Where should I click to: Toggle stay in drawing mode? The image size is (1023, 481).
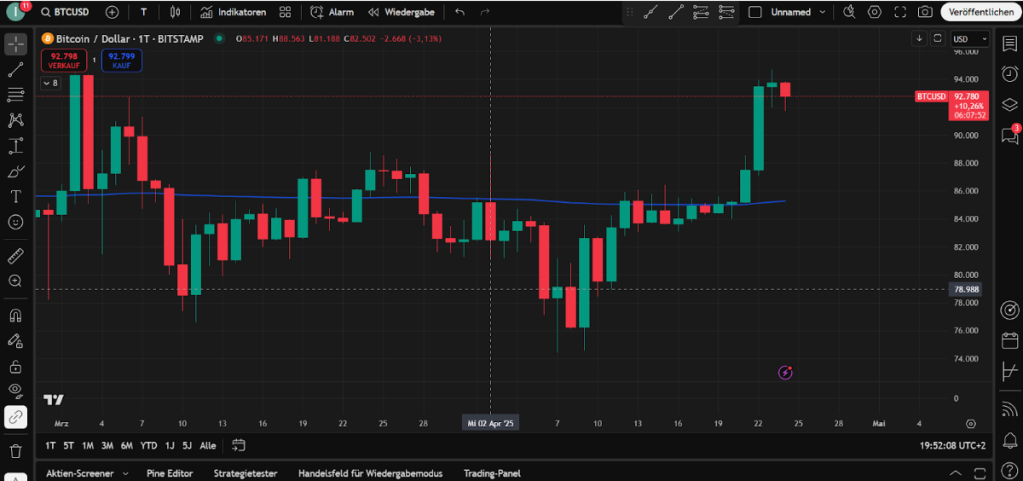[x=16, y=341]
